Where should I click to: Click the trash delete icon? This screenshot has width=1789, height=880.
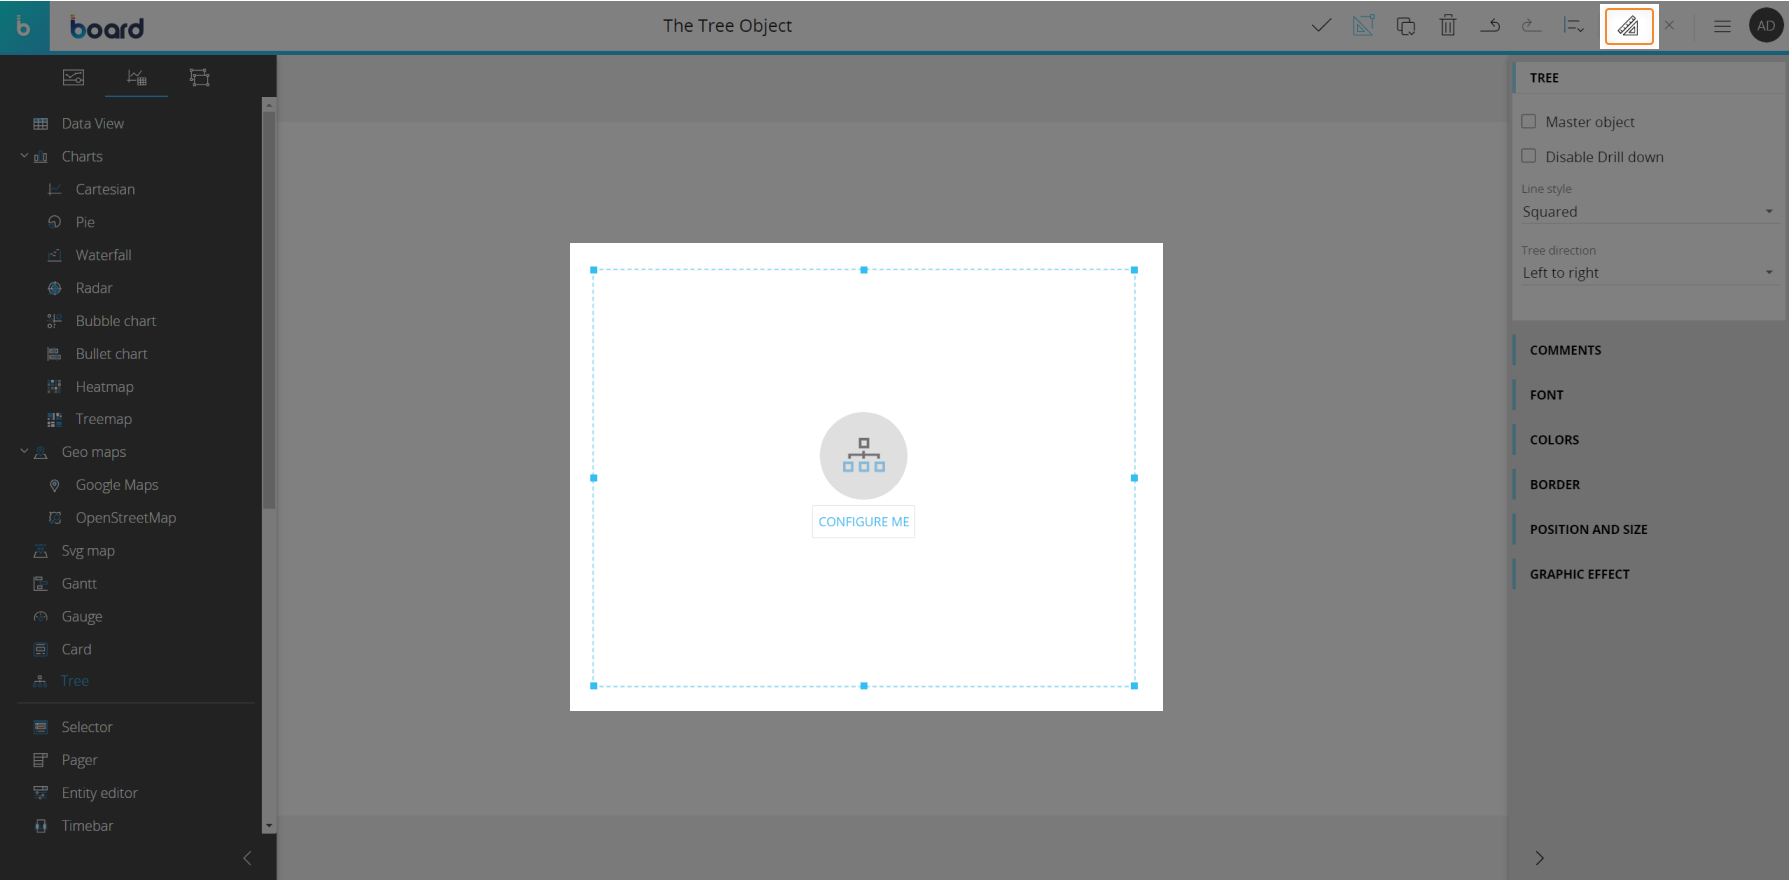[x=1447, y=26]
